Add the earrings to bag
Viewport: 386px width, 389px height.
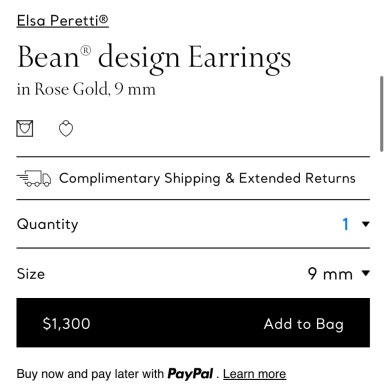[303, 324]
